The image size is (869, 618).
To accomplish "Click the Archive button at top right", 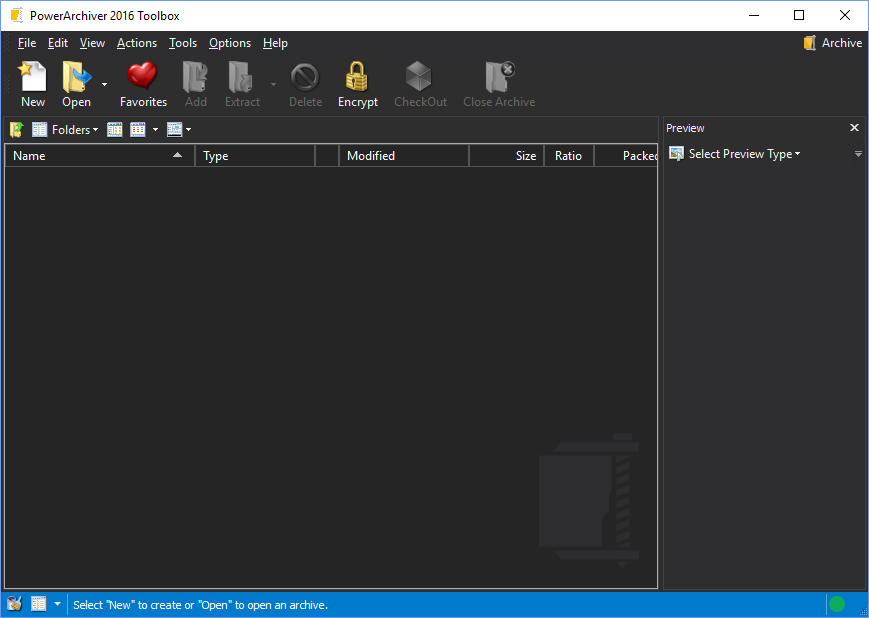I will 833,43.
